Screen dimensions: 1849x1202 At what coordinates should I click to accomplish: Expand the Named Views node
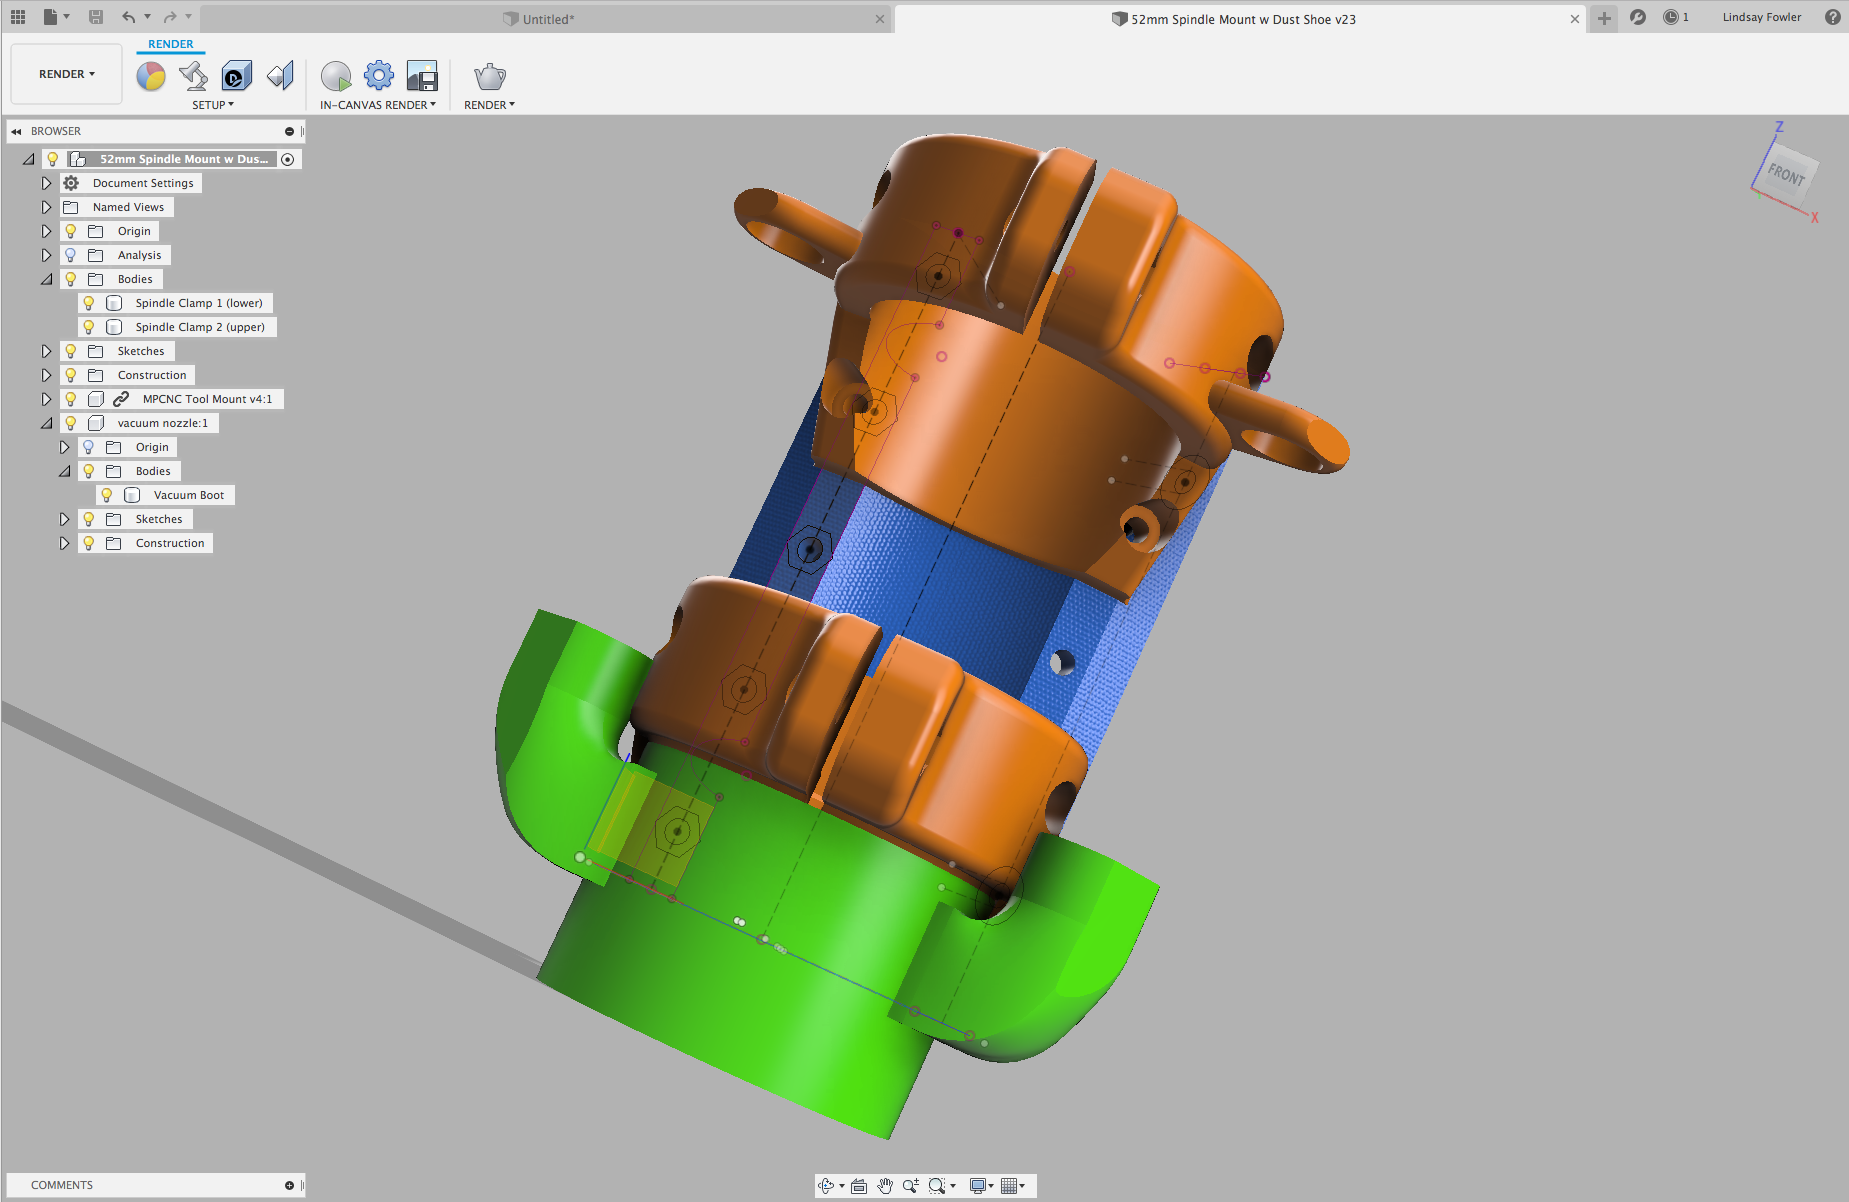[x=46, y=207]
